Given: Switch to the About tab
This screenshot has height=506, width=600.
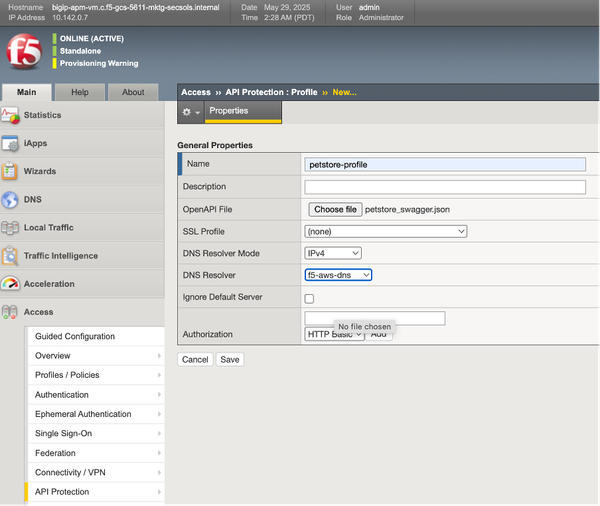Looking at the screenshot, I should [x=133, y=92].
